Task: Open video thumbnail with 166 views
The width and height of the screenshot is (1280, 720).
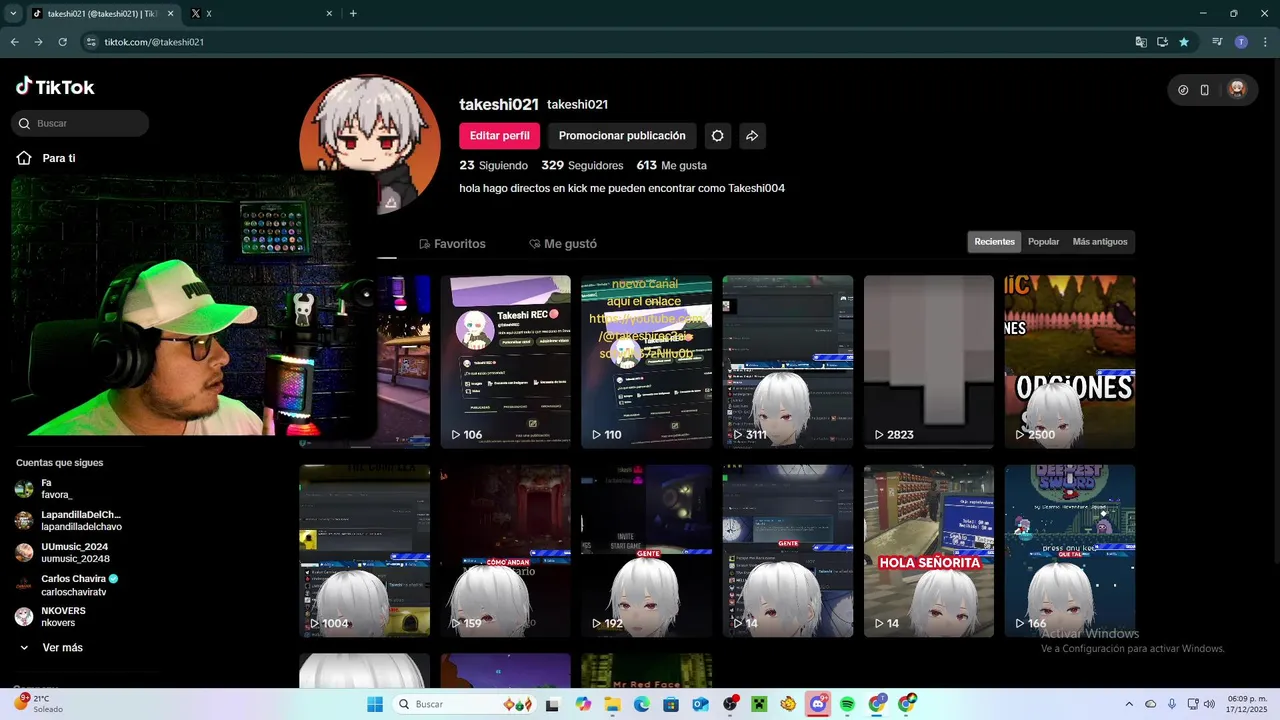Action: [x=1070, y=551]
